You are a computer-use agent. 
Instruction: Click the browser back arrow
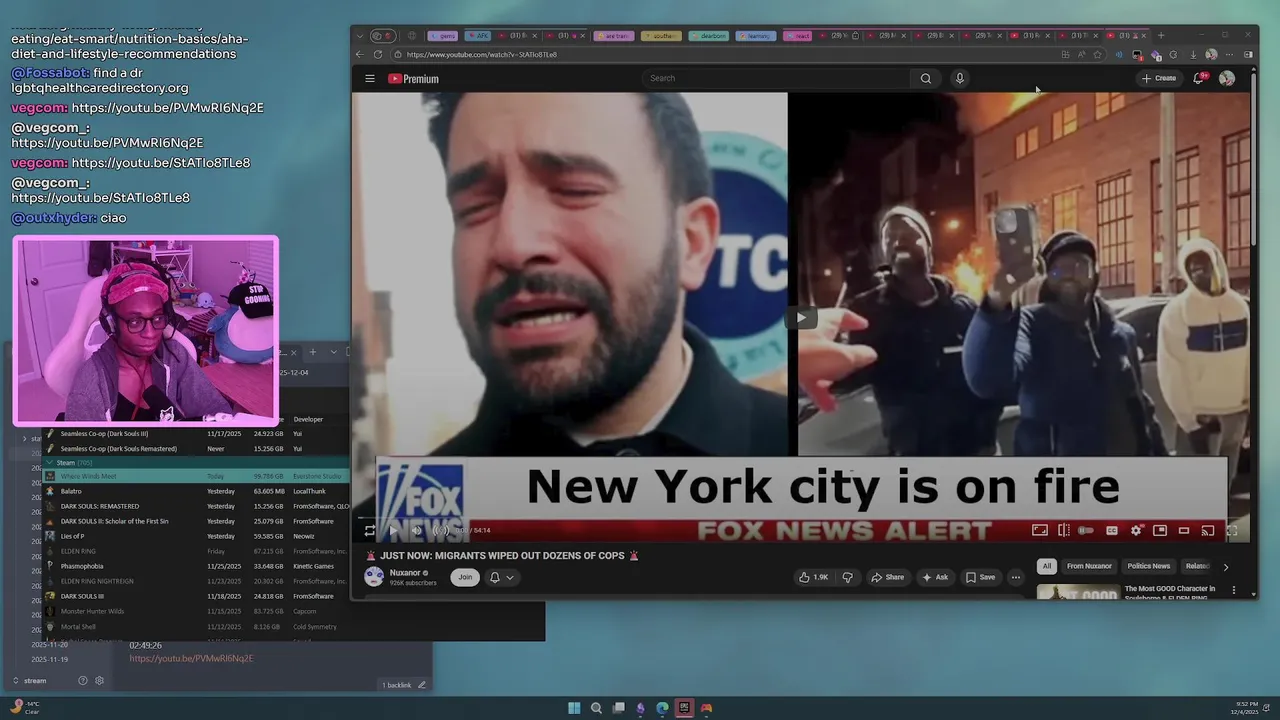click(x=360, y=54)
